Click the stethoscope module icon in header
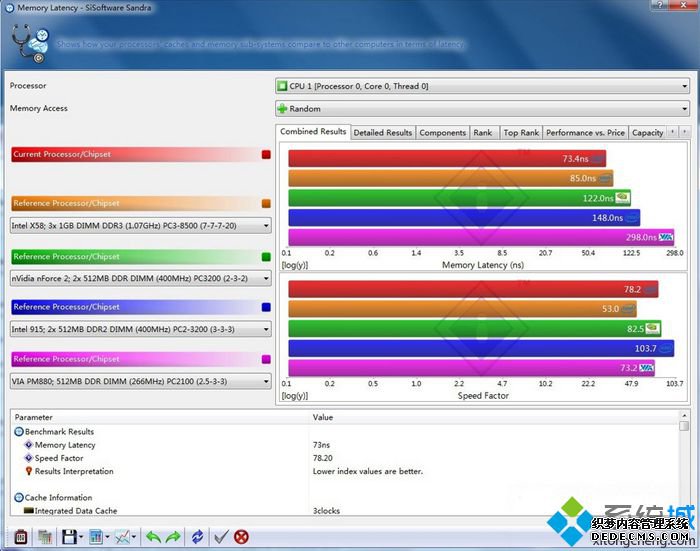The width and height of the screenshot is (700, 551). point(30,43)
